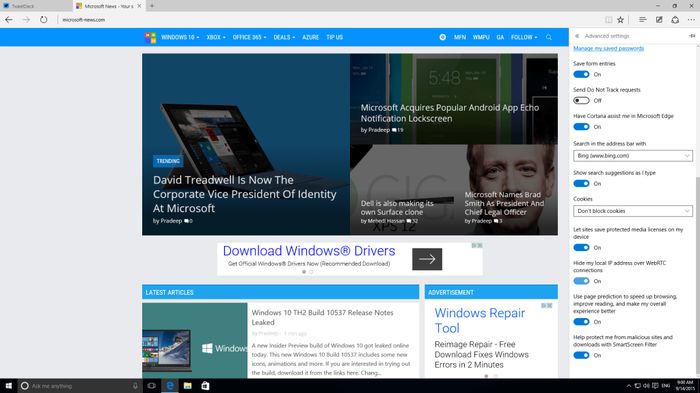
Task: Open Reading view book icon
Action: tap(608, 20)
